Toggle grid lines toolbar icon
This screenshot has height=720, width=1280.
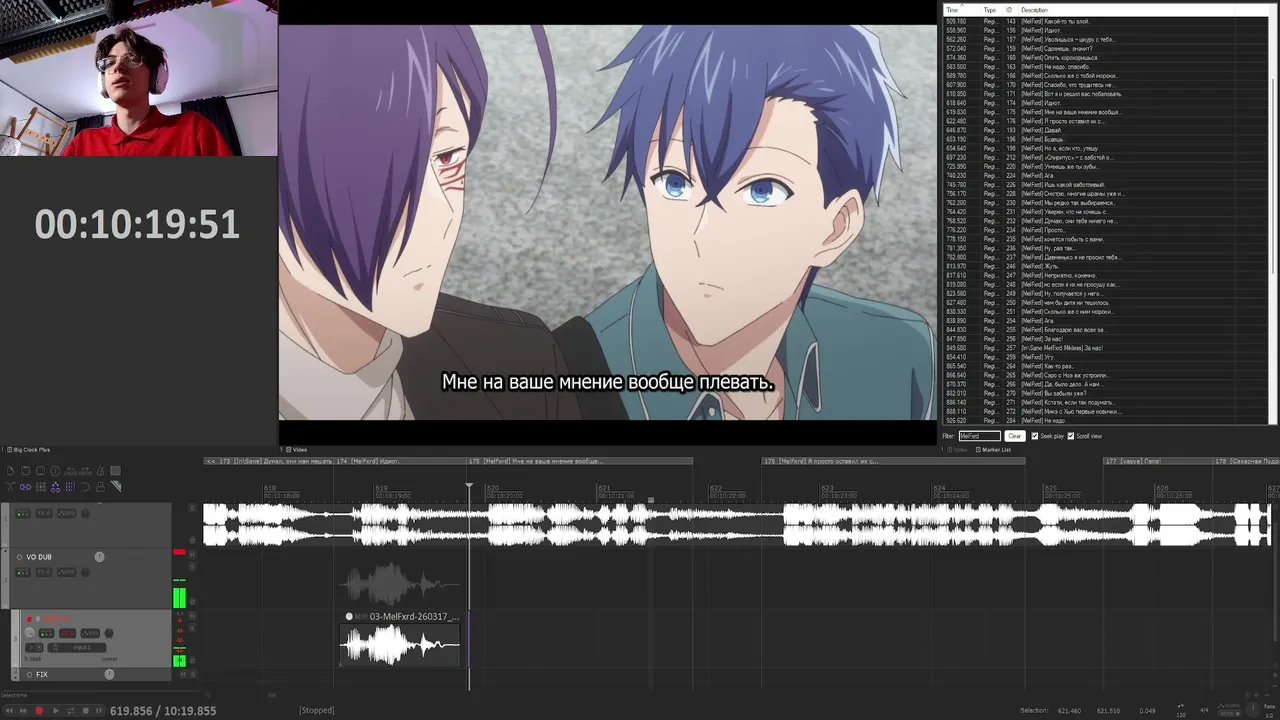(70, 487)
